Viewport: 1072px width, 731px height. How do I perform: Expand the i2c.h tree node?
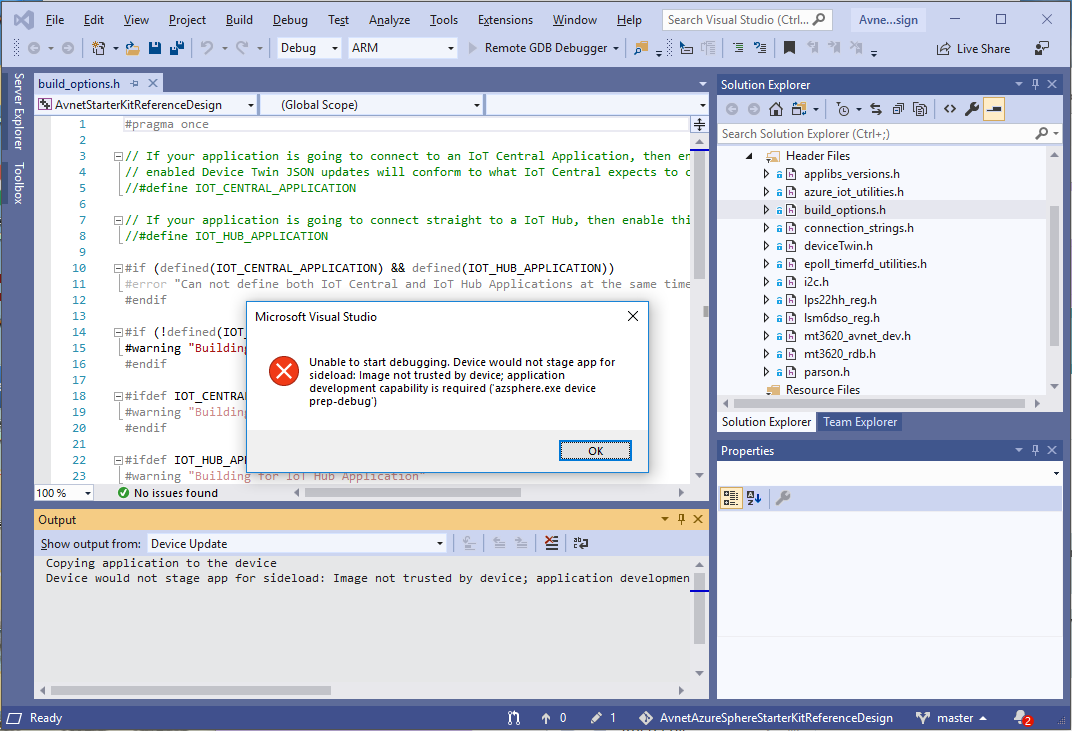767,282
